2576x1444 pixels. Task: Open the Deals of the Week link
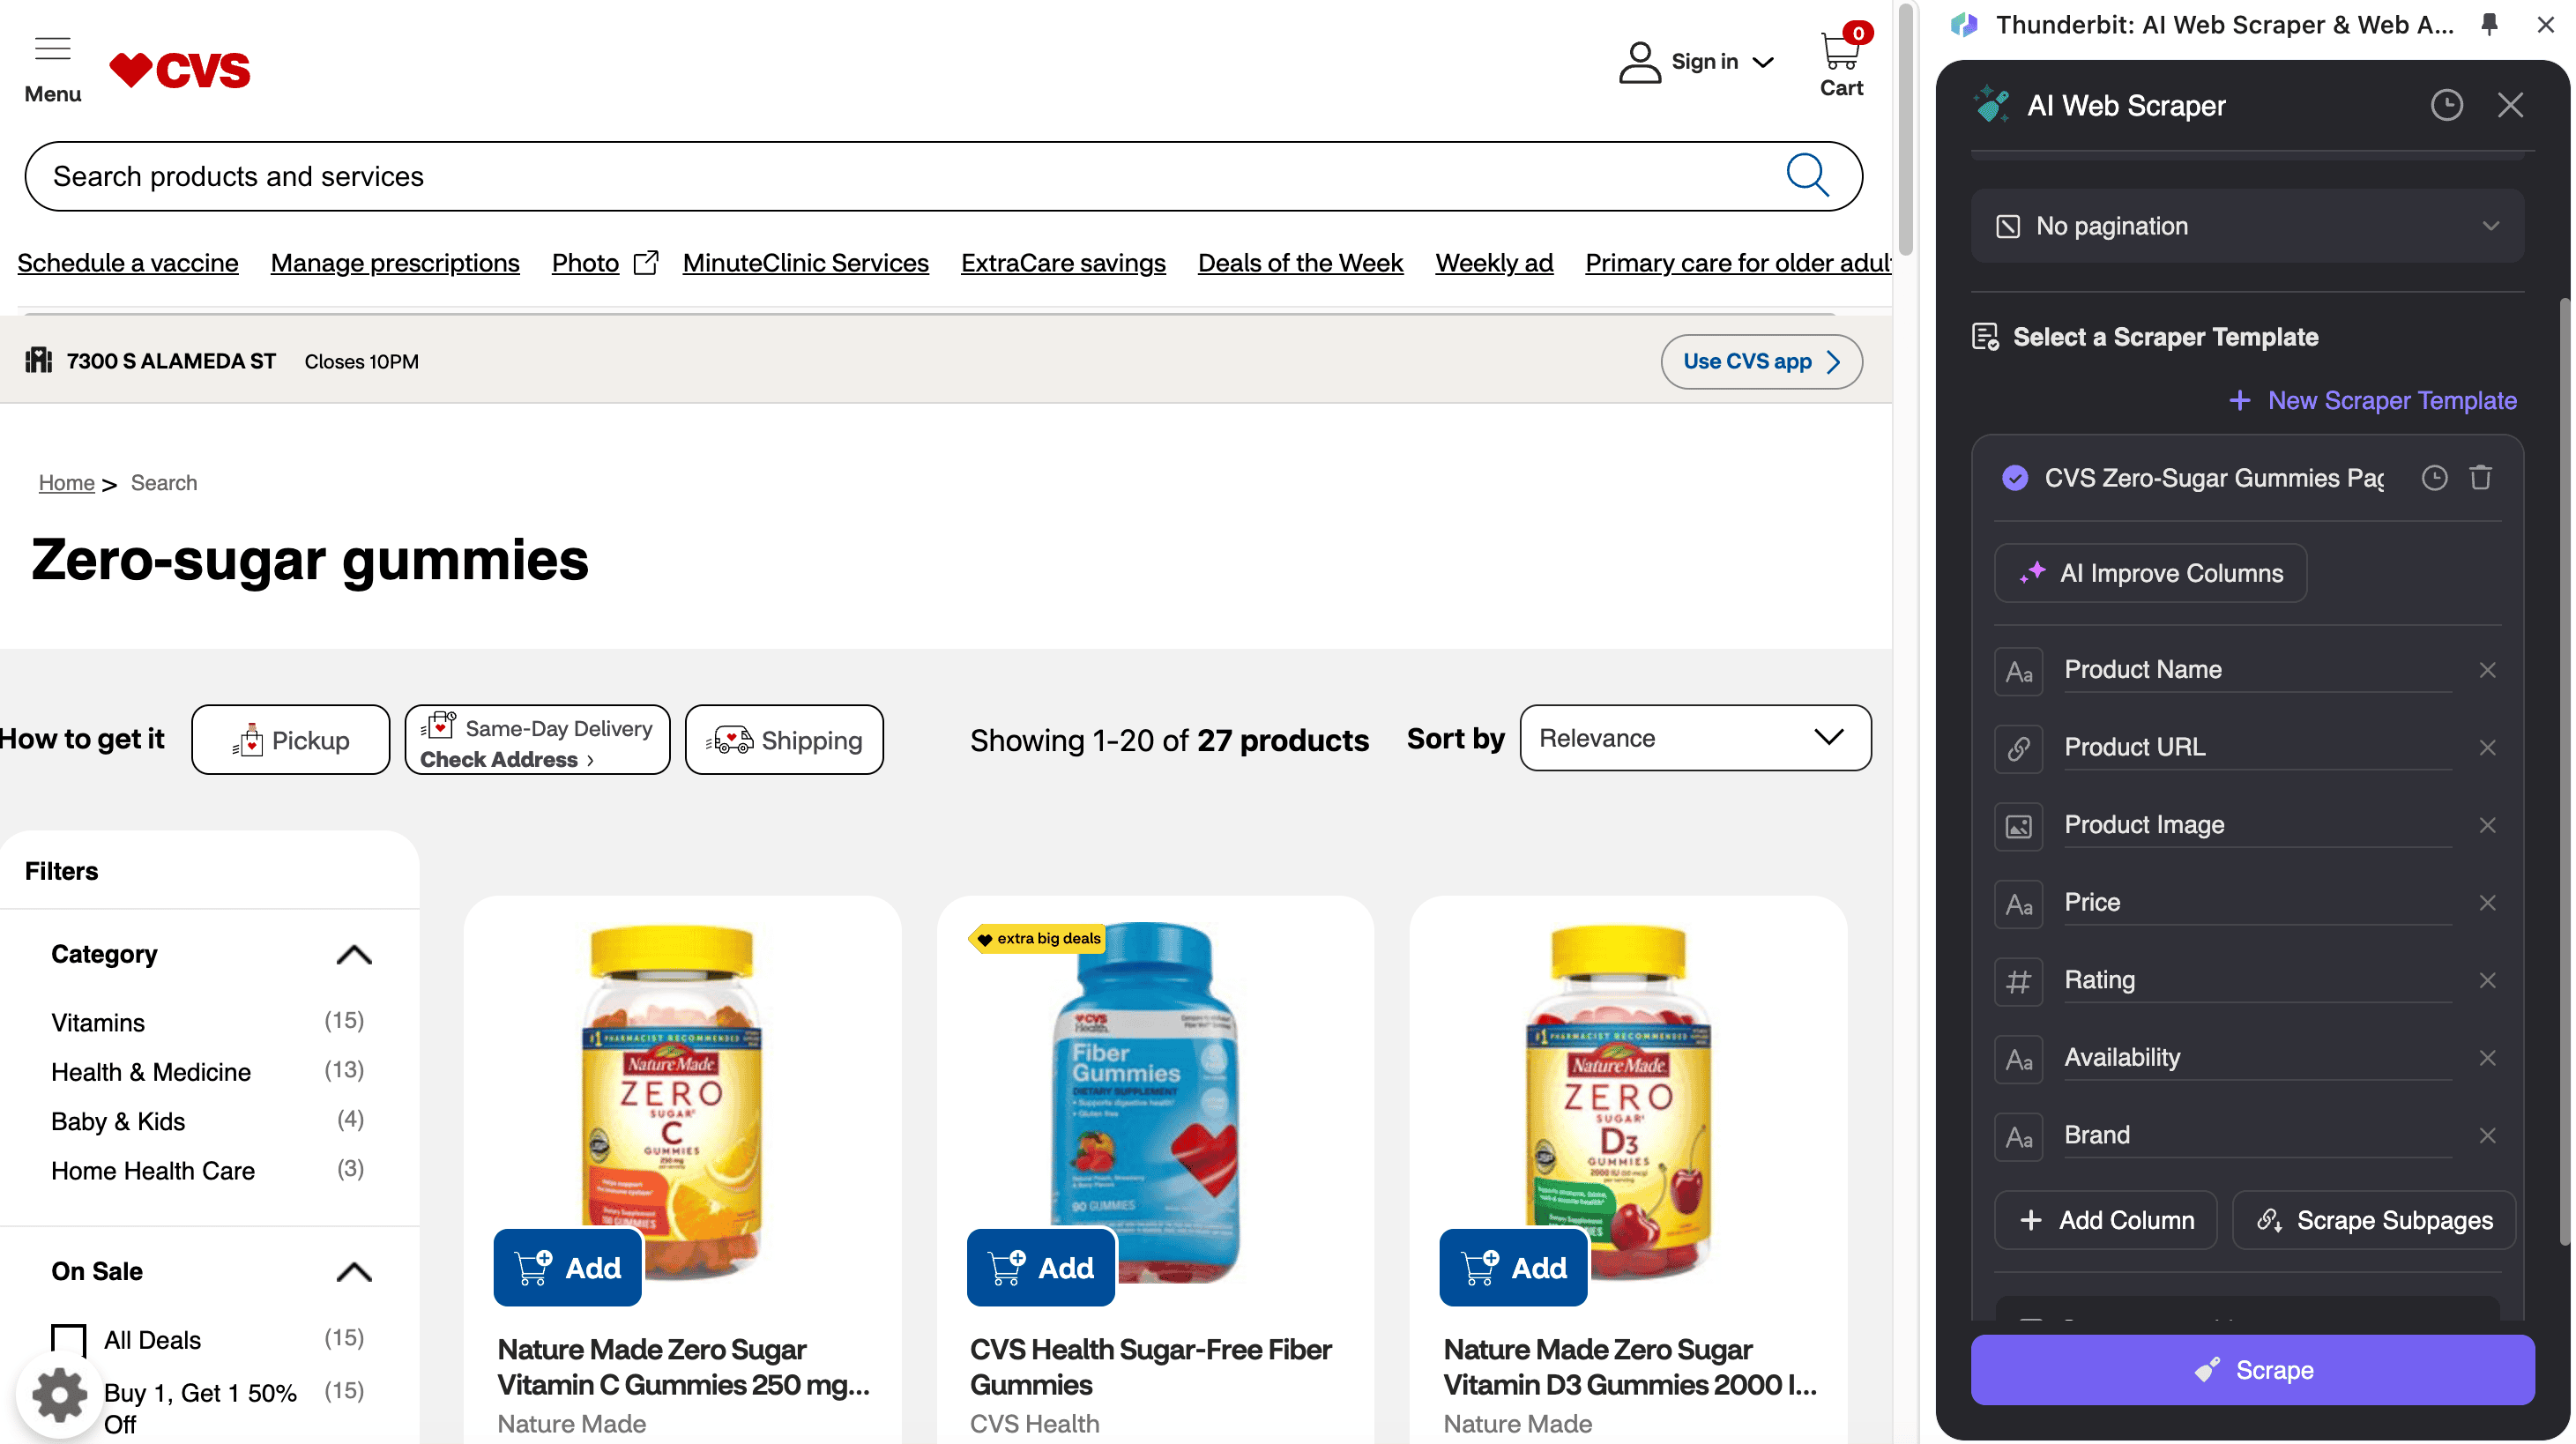point(1300,263)
